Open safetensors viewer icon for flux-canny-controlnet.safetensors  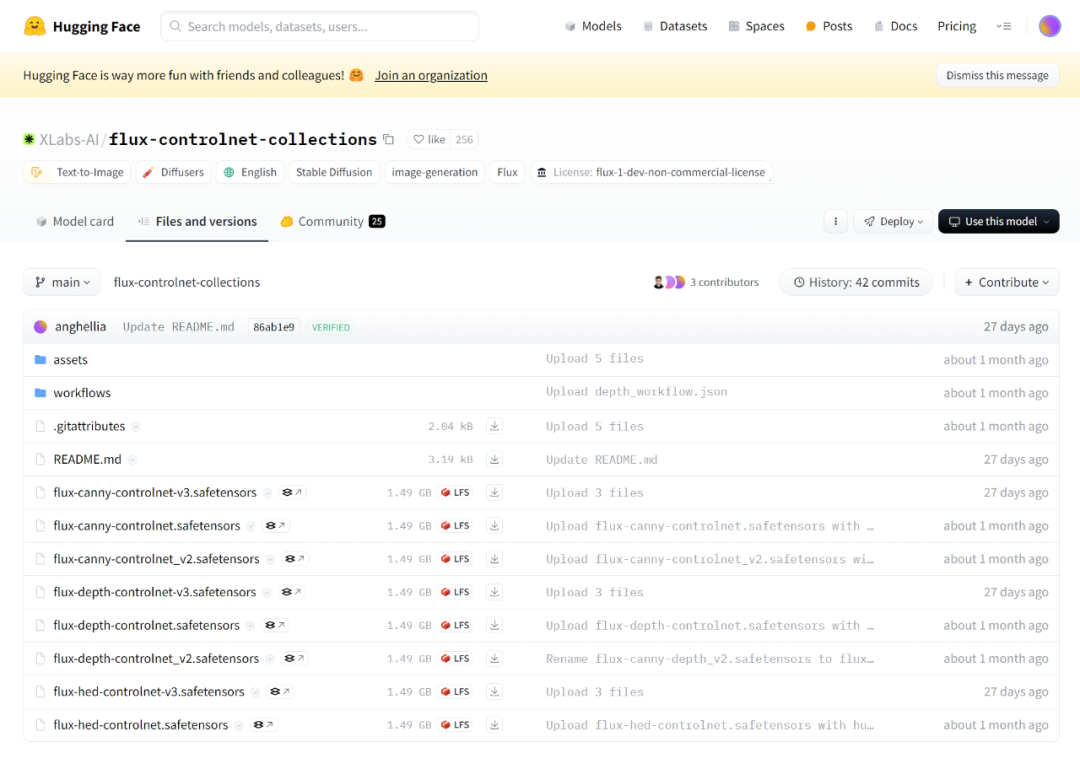click(276, 526)
